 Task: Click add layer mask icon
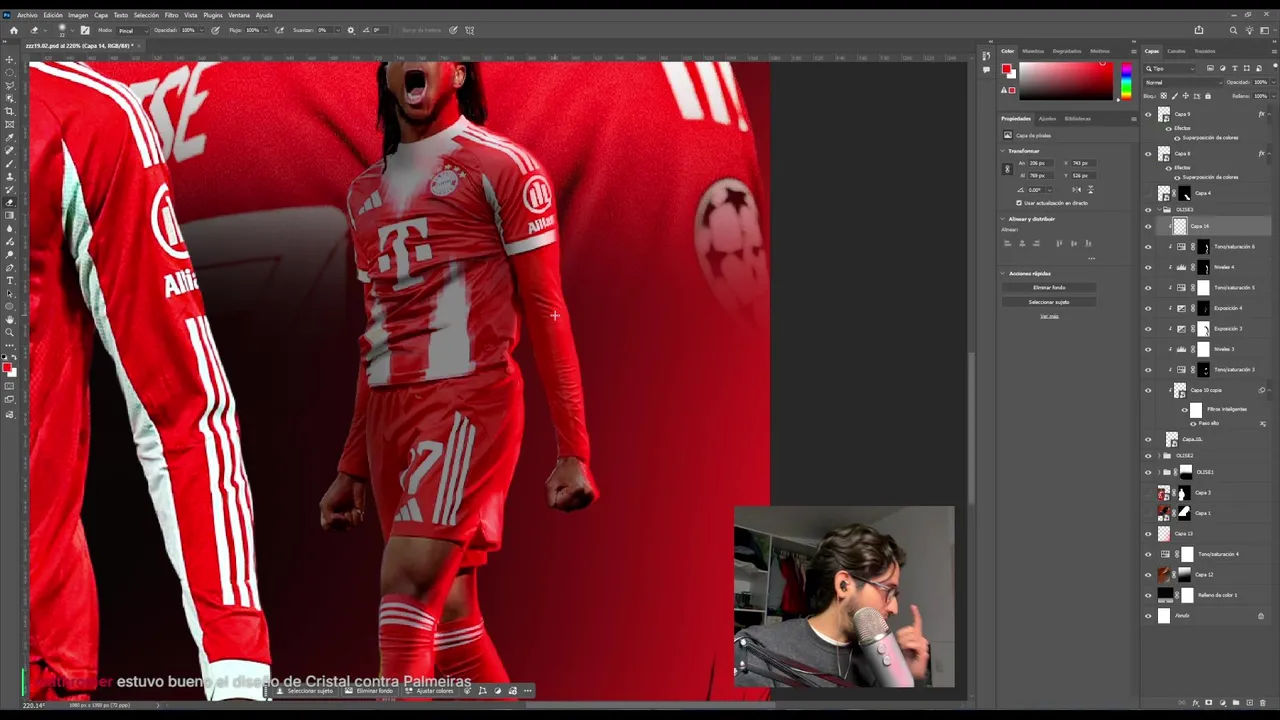tap(1209, 703)
